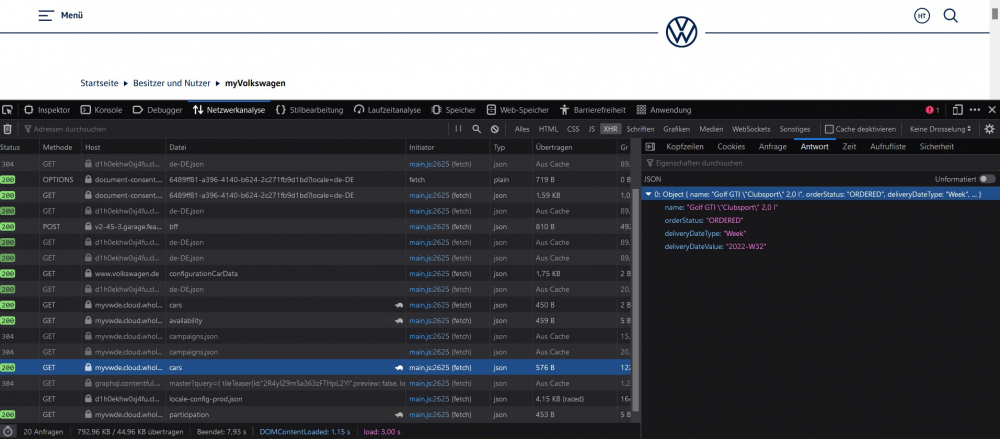Filter requests by WebSockets
Image resolution: width=1000 pixels, height=439 pixels.
pos(751,129)
